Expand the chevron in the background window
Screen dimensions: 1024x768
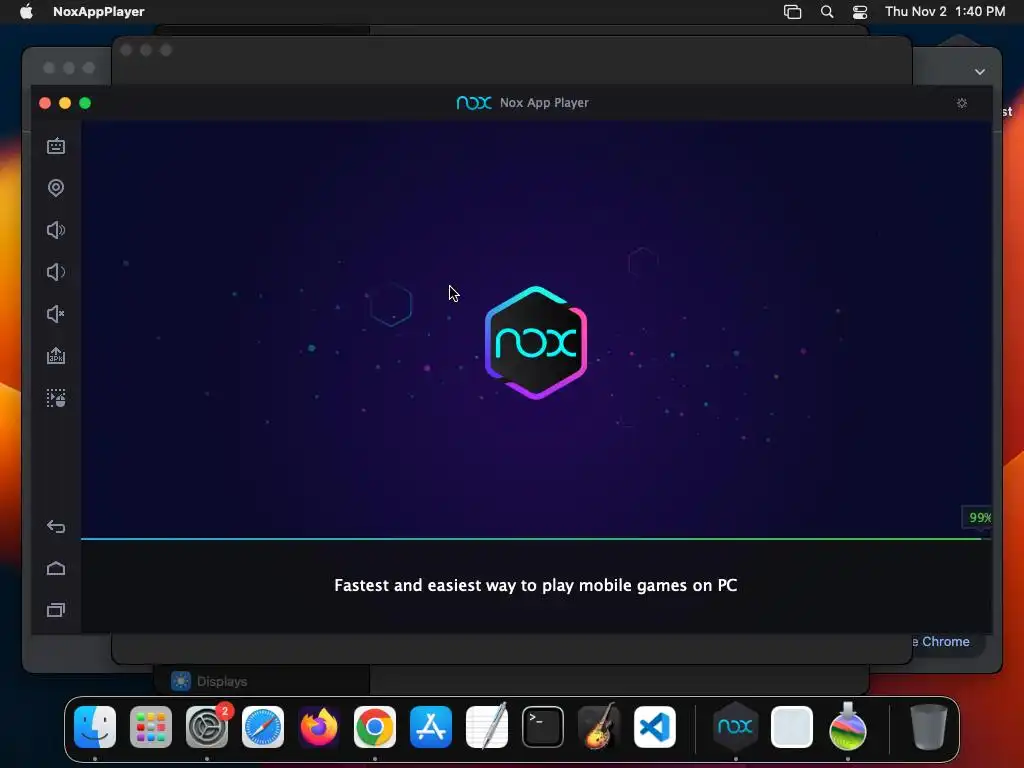980,72
